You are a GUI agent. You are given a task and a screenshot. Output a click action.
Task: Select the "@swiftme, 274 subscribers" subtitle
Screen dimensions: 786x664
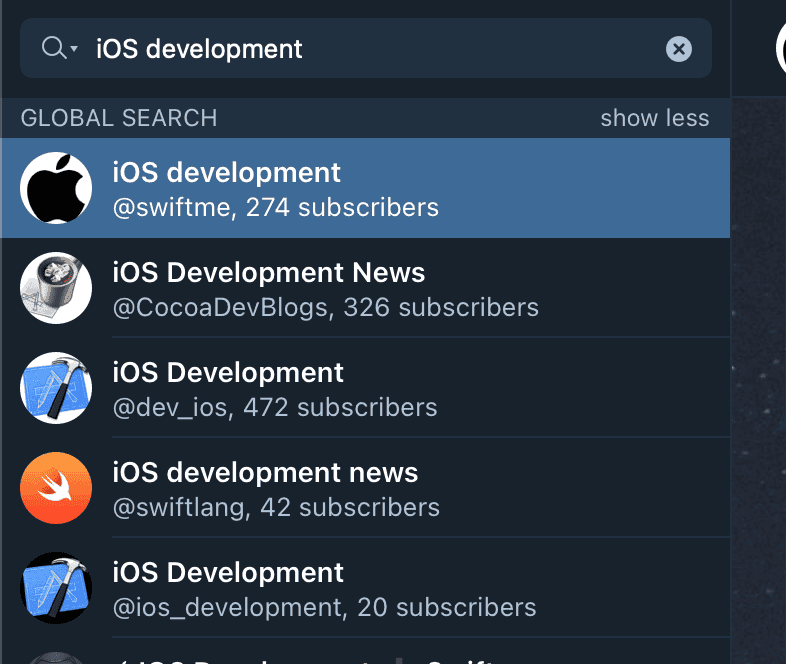[275, 208]
